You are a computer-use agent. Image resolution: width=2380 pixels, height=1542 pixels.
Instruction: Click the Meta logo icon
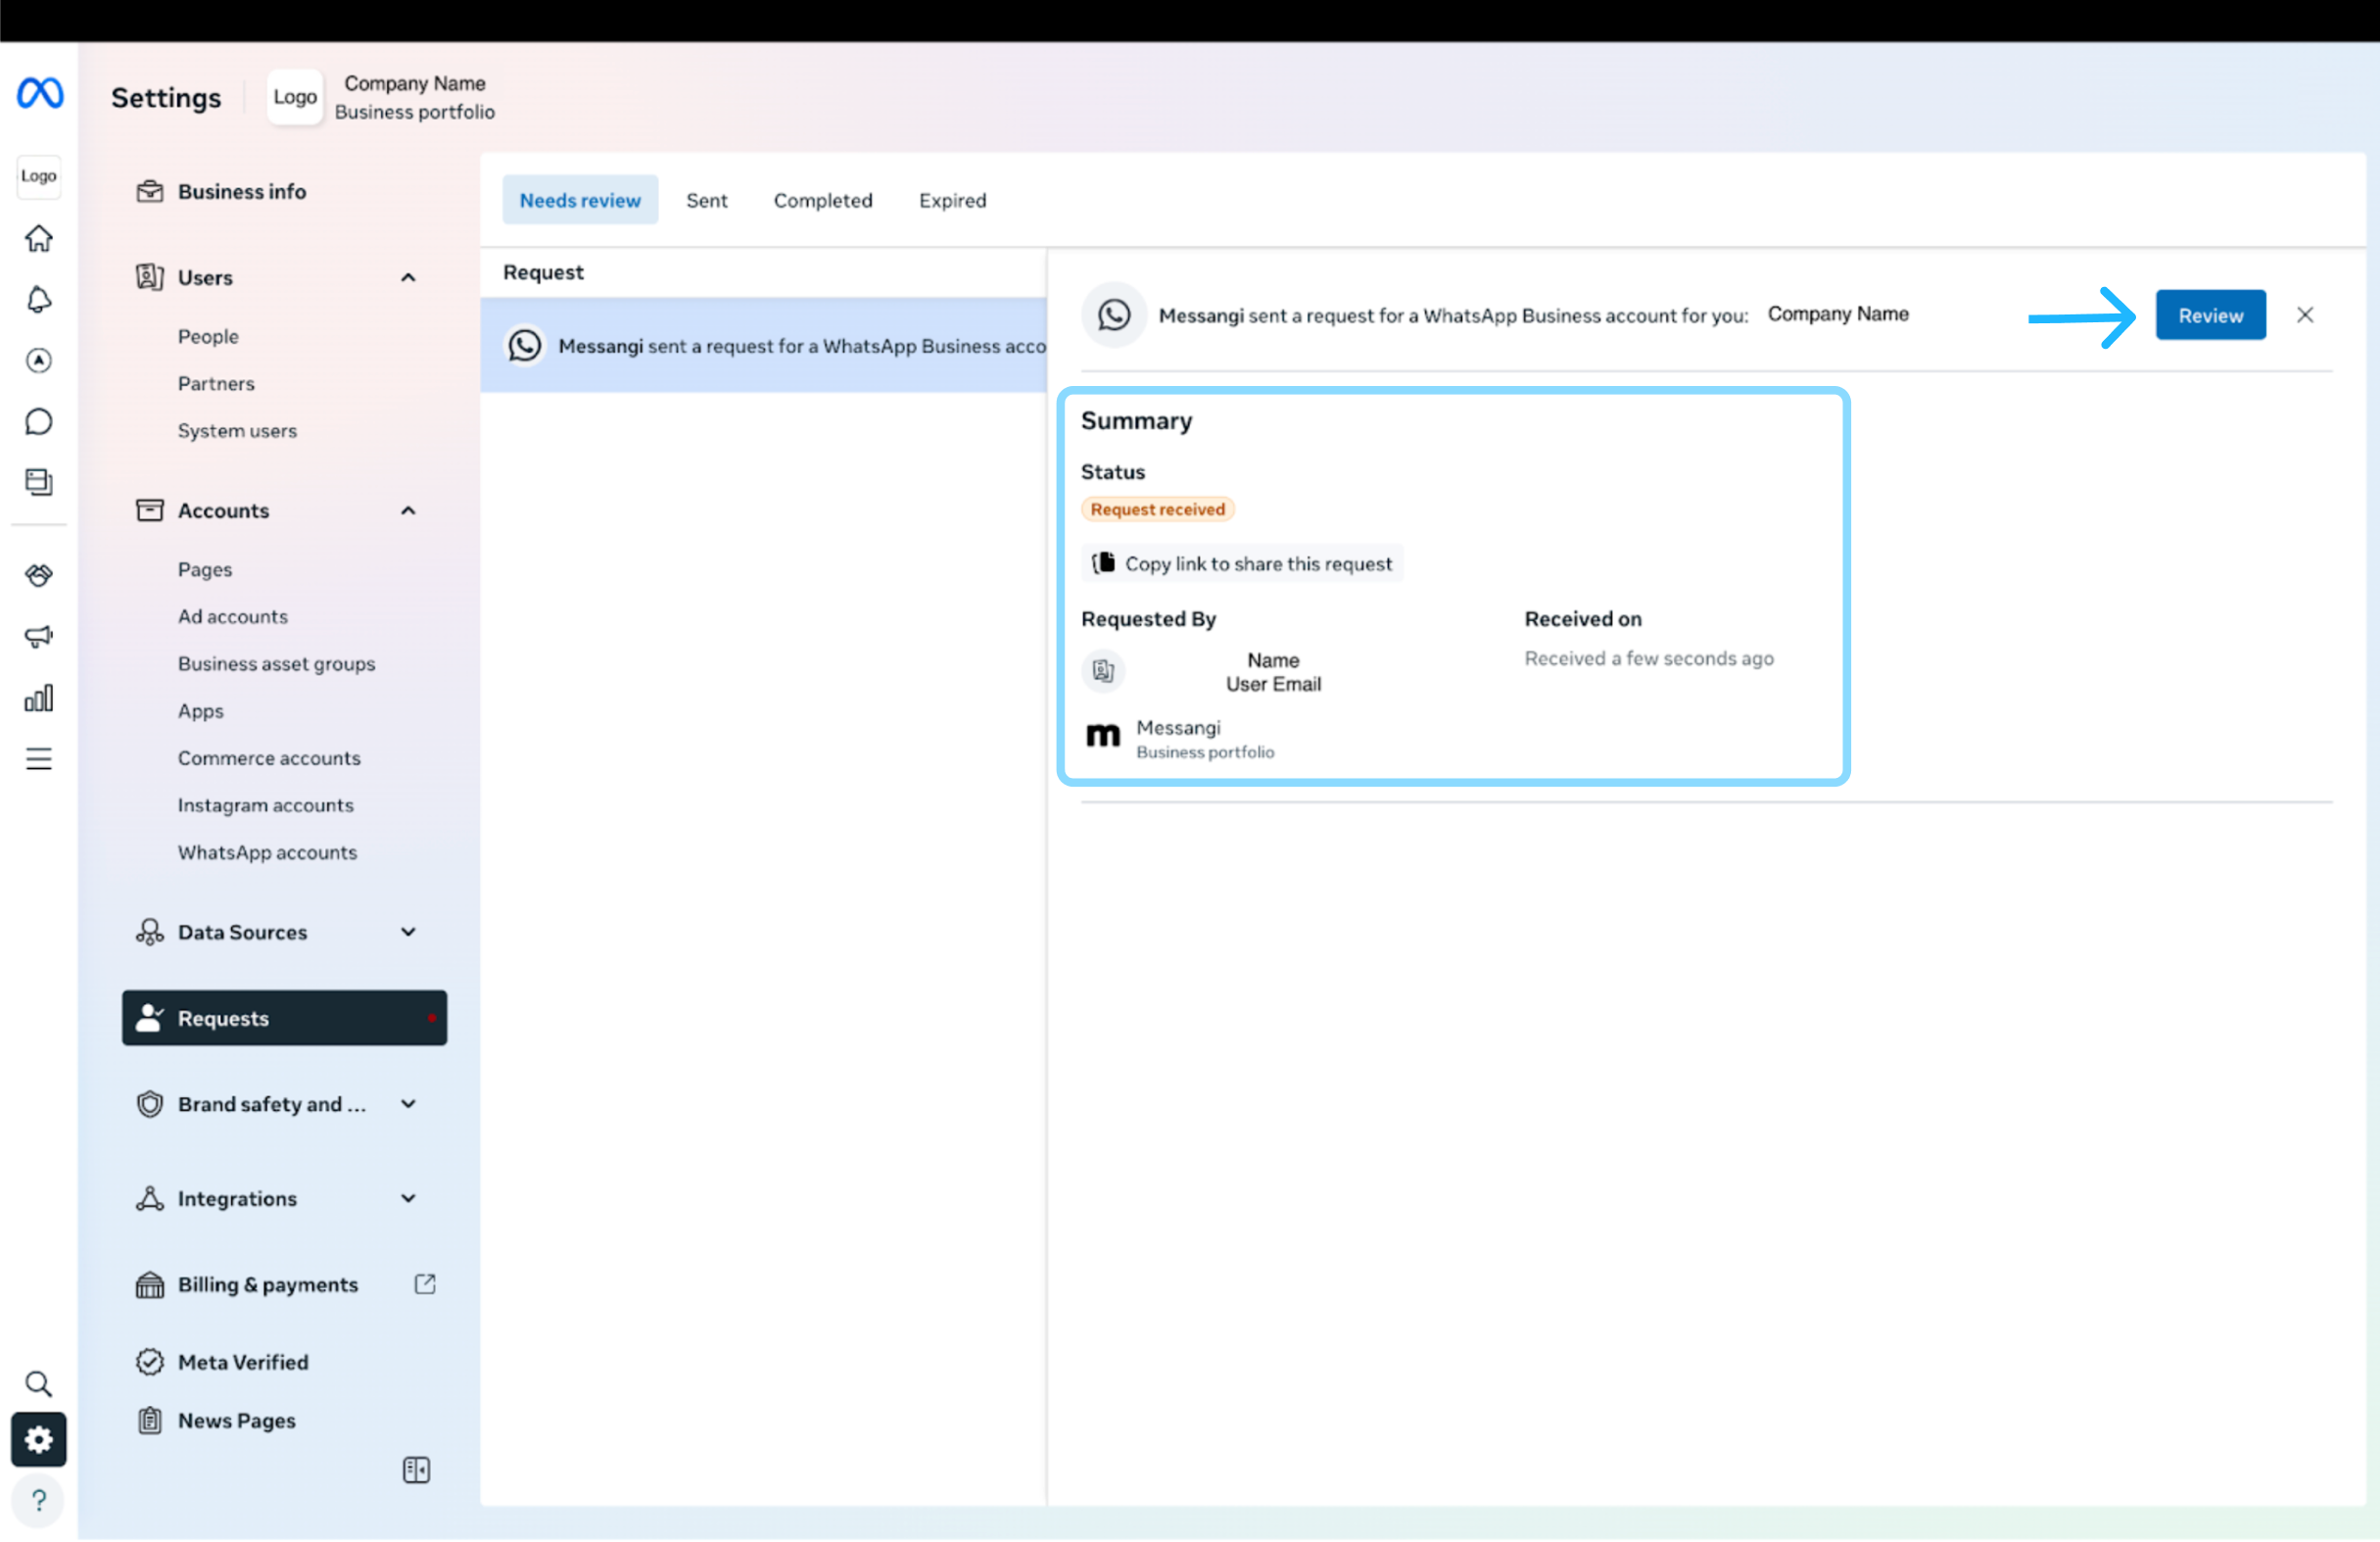pos(40,93)
